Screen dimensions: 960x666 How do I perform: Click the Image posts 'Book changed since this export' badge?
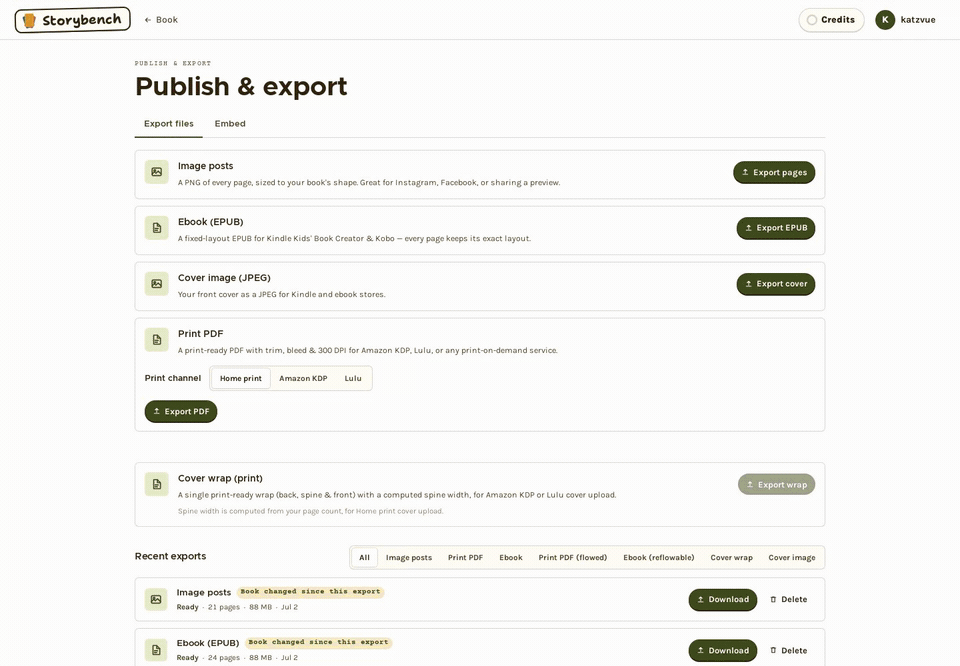click(x=310, y=592)
